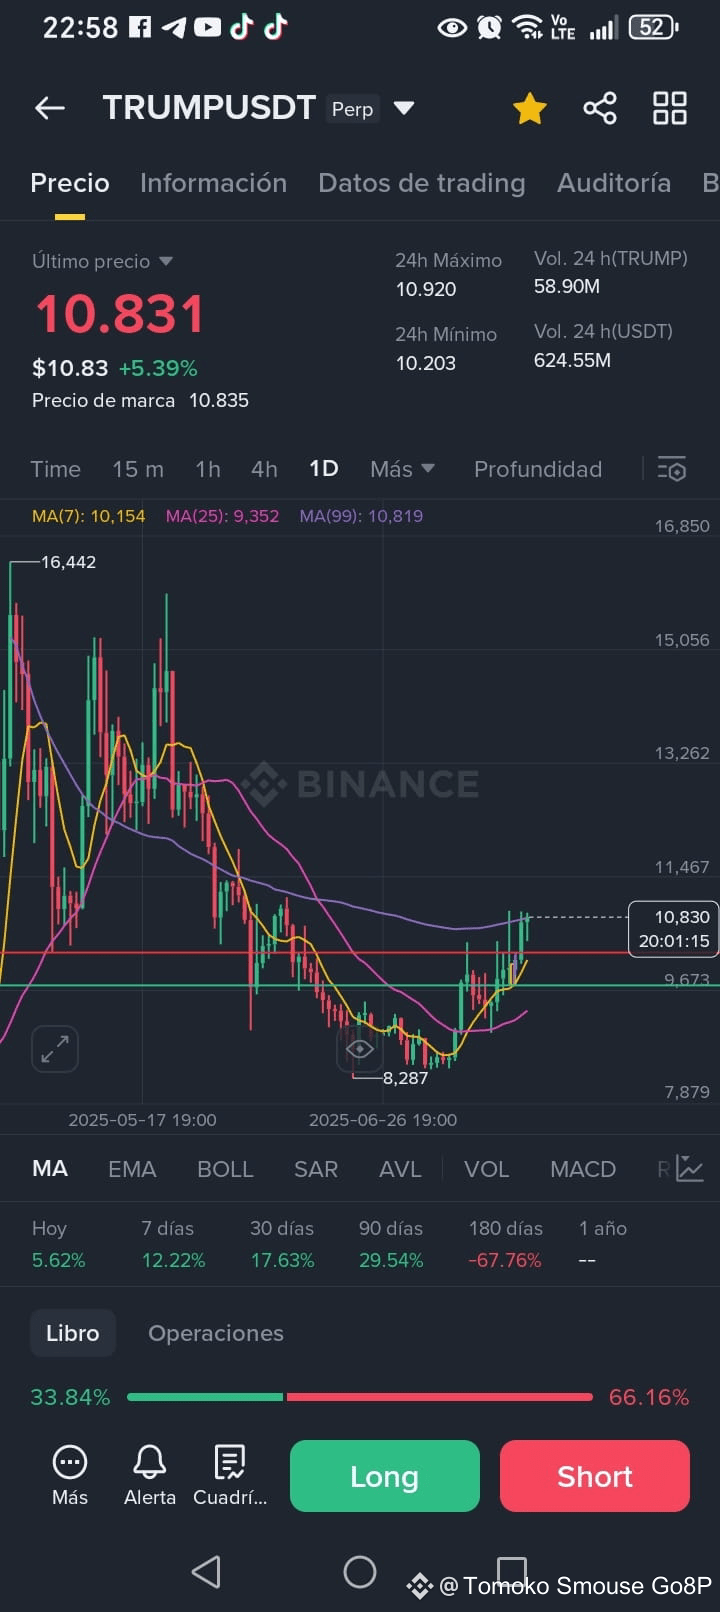Tap the Hoy 5.62% performance

58,1244
